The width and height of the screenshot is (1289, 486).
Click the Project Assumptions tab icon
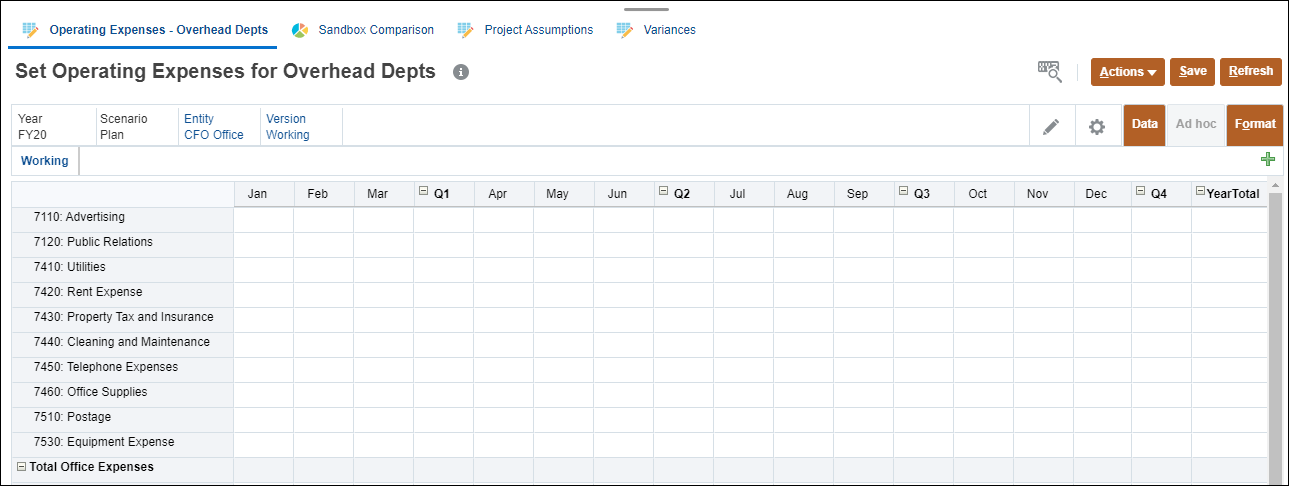[465, 30]
